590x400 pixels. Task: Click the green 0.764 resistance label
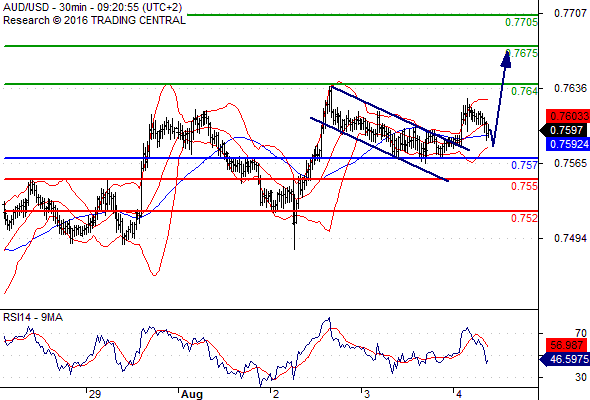(x=524, y=91)
